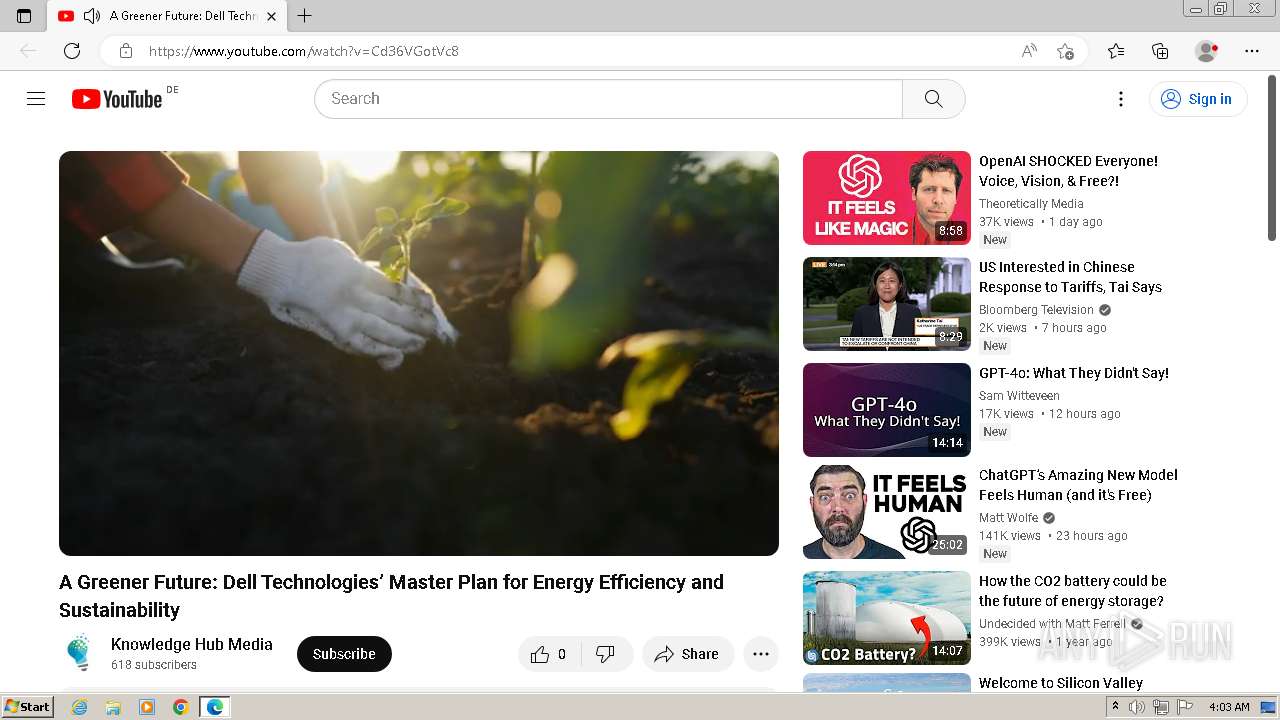This screenshot has width=1280, height=720.
Task: Click the address bar URL
Action: click(304, 51)
